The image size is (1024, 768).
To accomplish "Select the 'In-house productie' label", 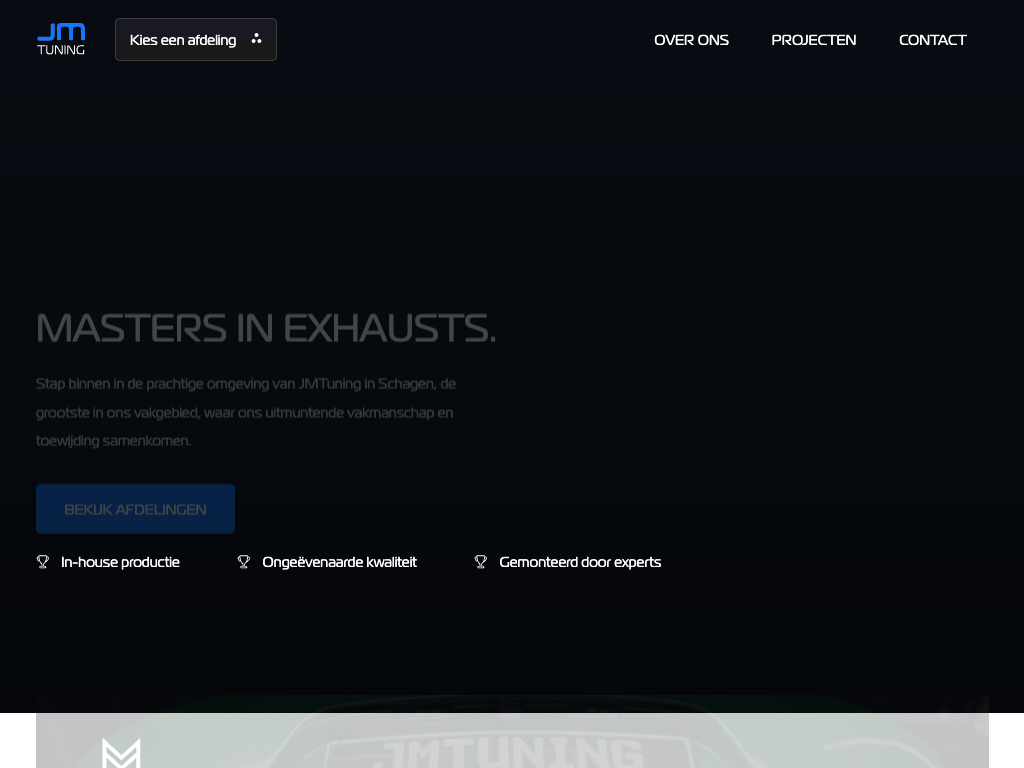I will pos(120,562).
